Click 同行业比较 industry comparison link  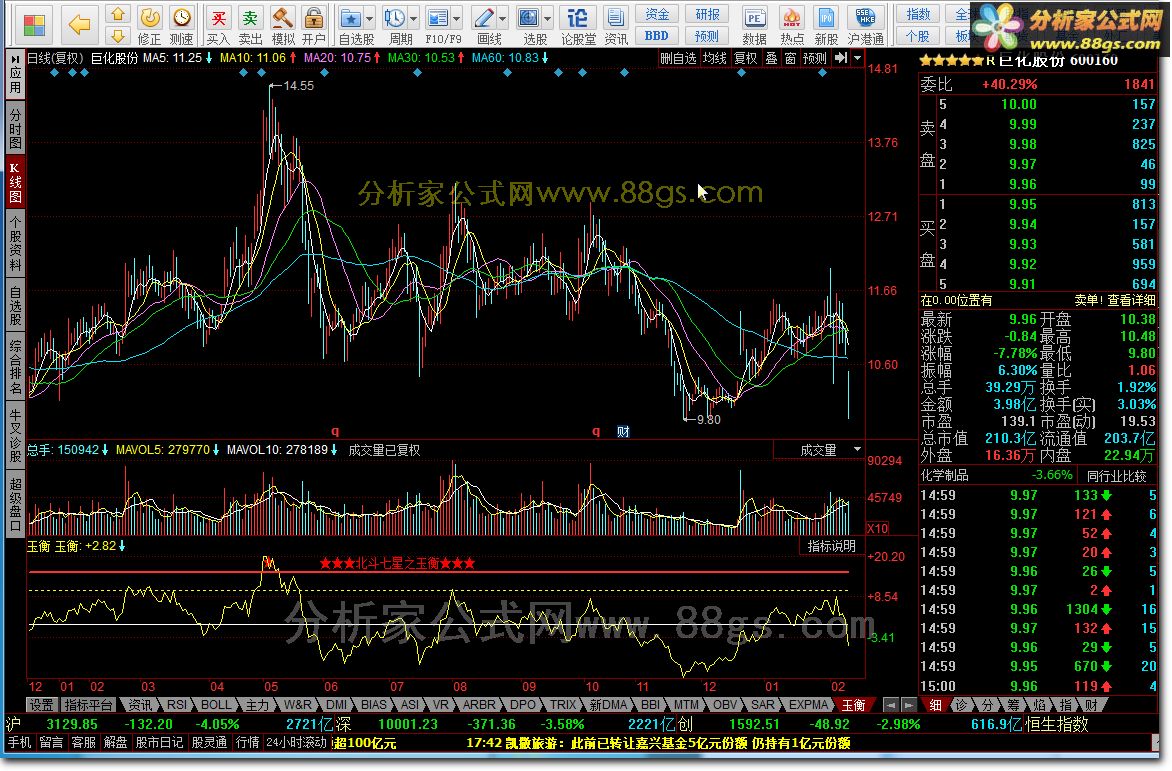(x=1116, y=476)
